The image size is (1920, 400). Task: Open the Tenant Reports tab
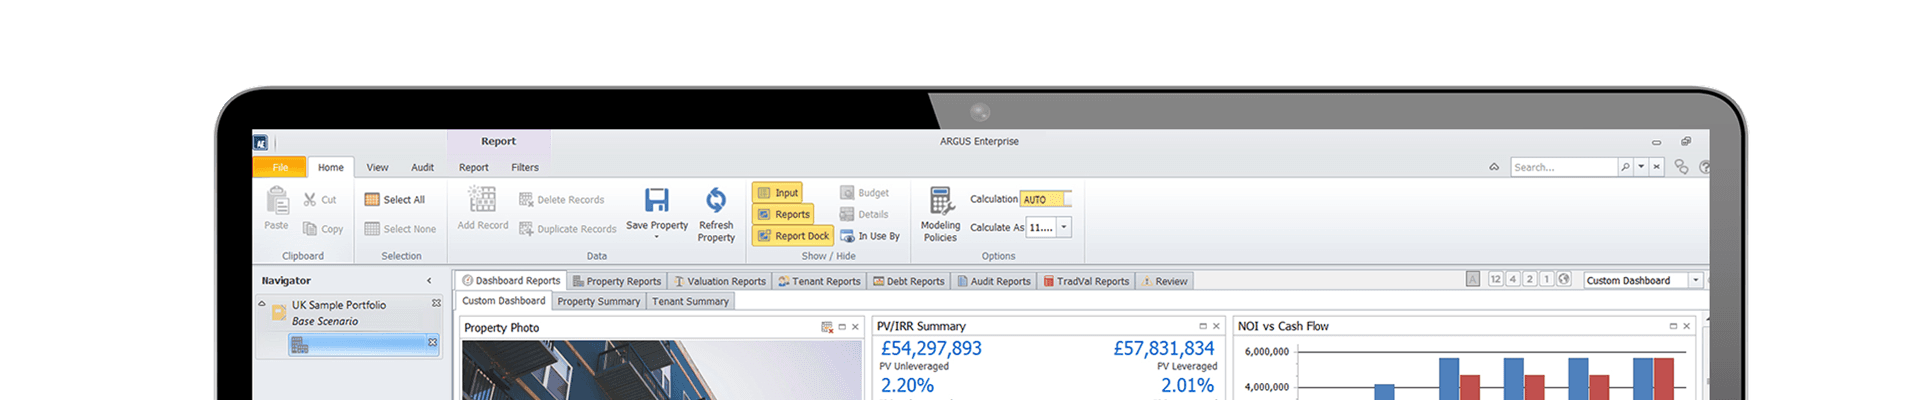(819, 281)
